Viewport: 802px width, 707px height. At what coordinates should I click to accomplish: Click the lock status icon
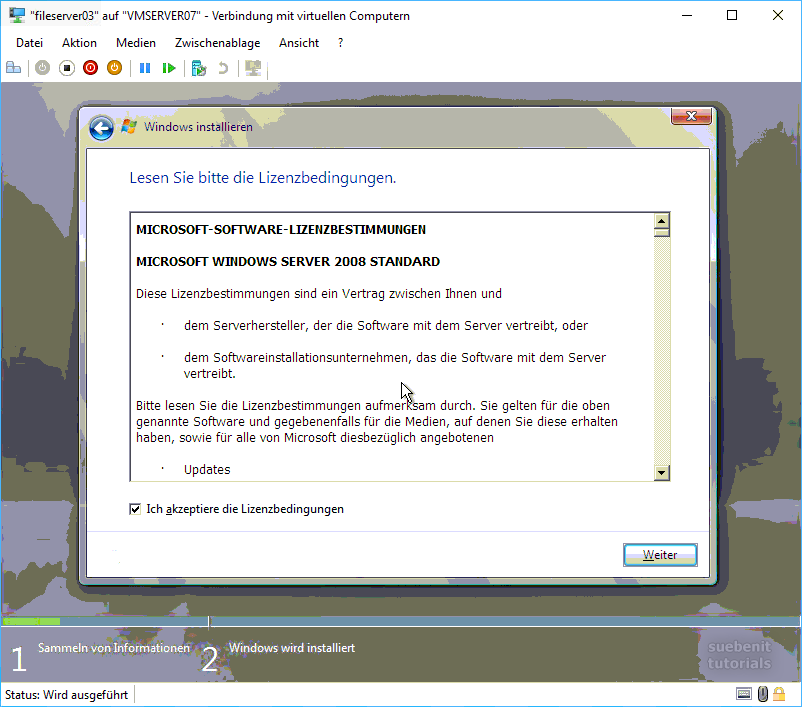tap(779, 694)
